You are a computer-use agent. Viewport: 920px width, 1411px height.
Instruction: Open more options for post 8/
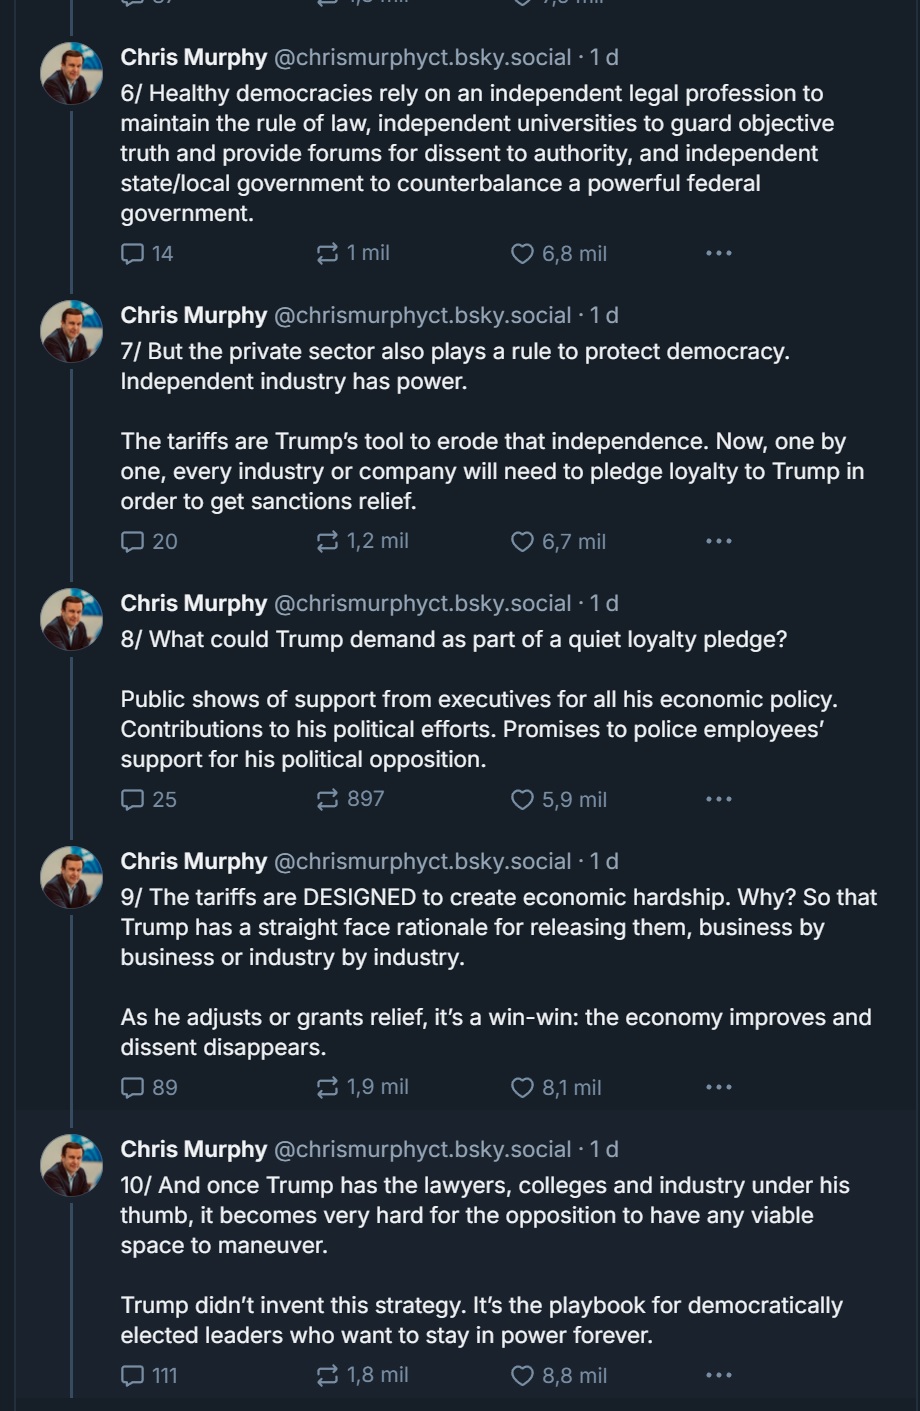point(718,800)
